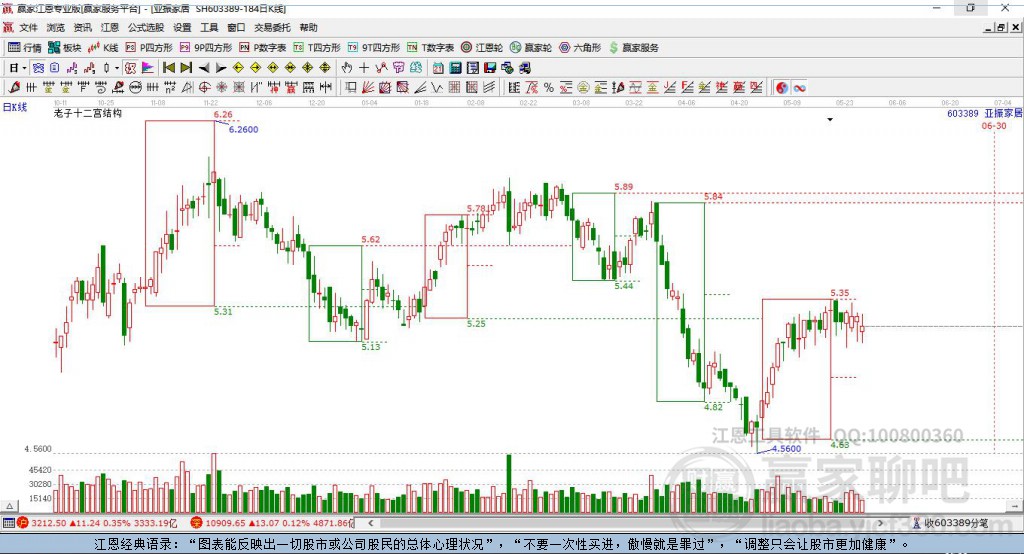This screenshot has height=554, width=1024.
Task: Open the T四方形 tool
Action: pos(317,48)
